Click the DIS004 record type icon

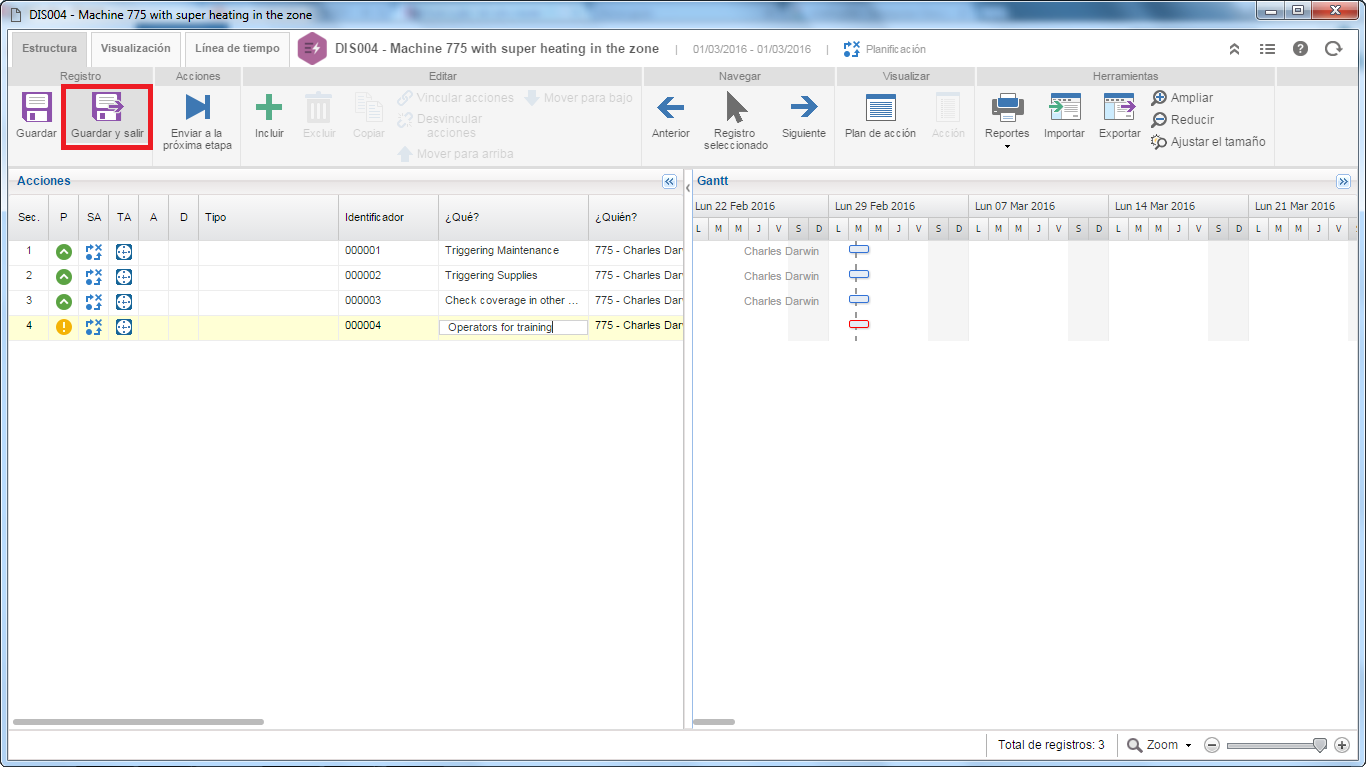(x=313, y=49)
